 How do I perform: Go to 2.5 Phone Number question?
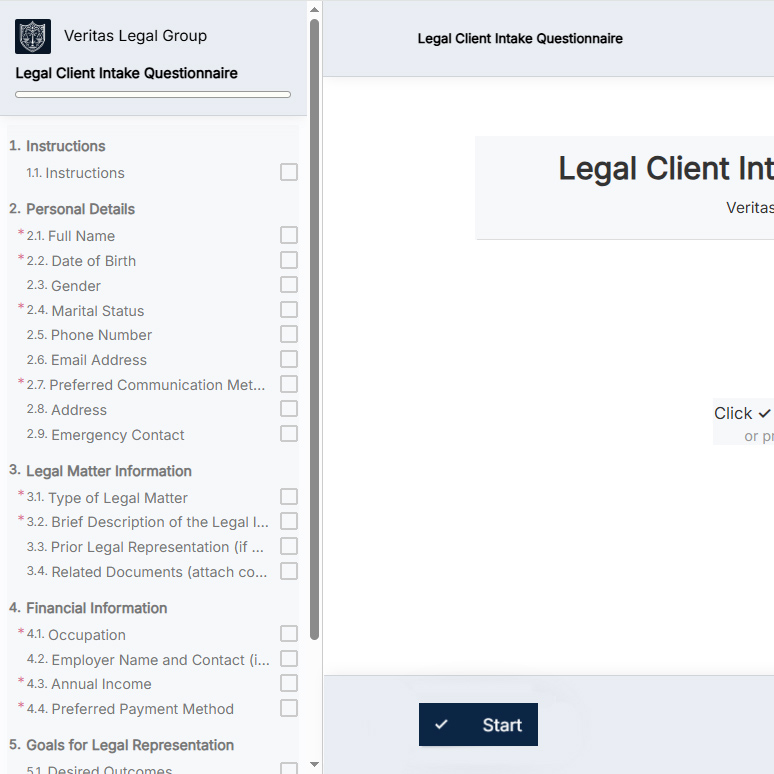coord(89,335)
